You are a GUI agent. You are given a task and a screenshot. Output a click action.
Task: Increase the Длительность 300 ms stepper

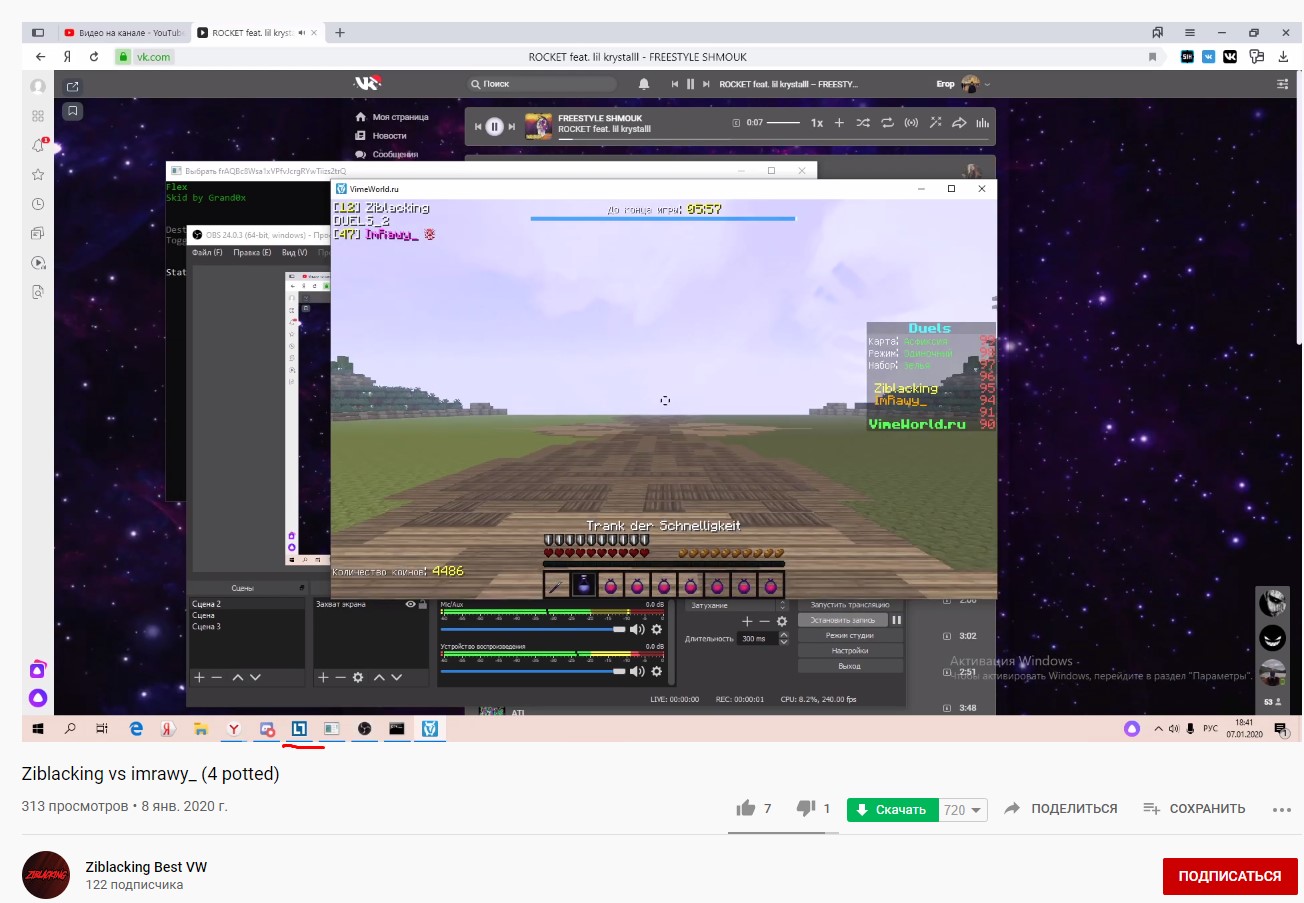click(x=783, y=635)
